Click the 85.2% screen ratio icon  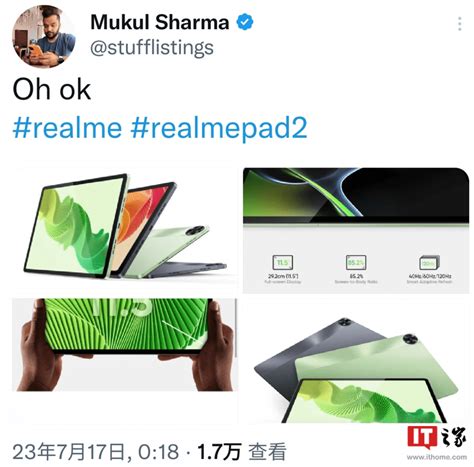tap(356, 263)
